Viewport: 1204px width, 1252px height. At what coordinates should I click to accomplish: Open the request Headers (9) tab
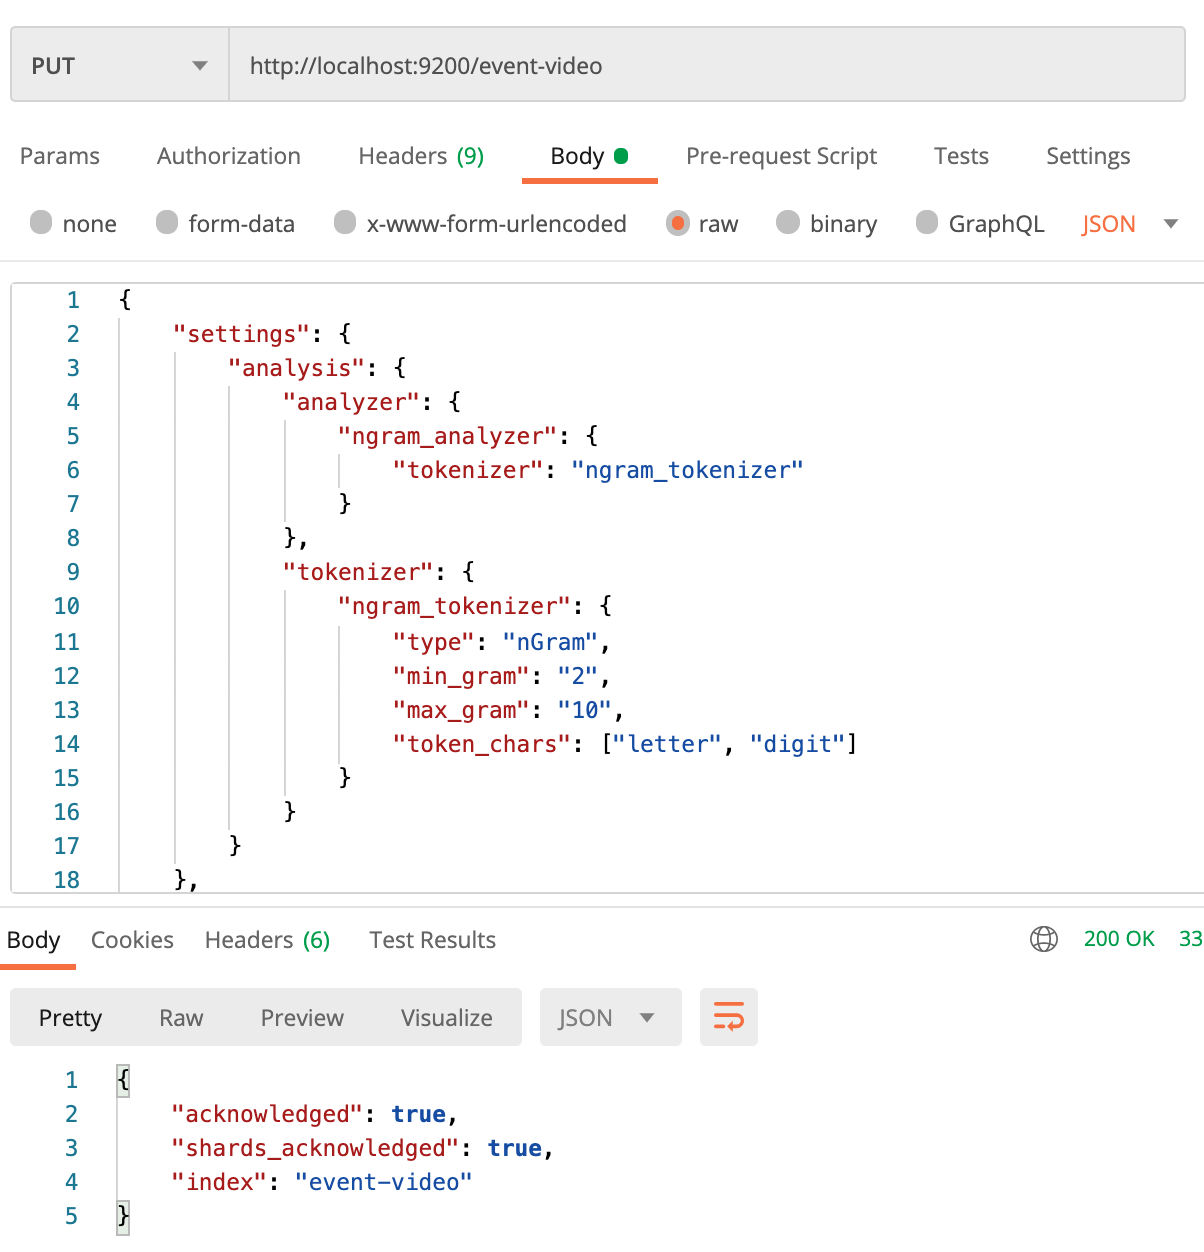coord(421,156)
